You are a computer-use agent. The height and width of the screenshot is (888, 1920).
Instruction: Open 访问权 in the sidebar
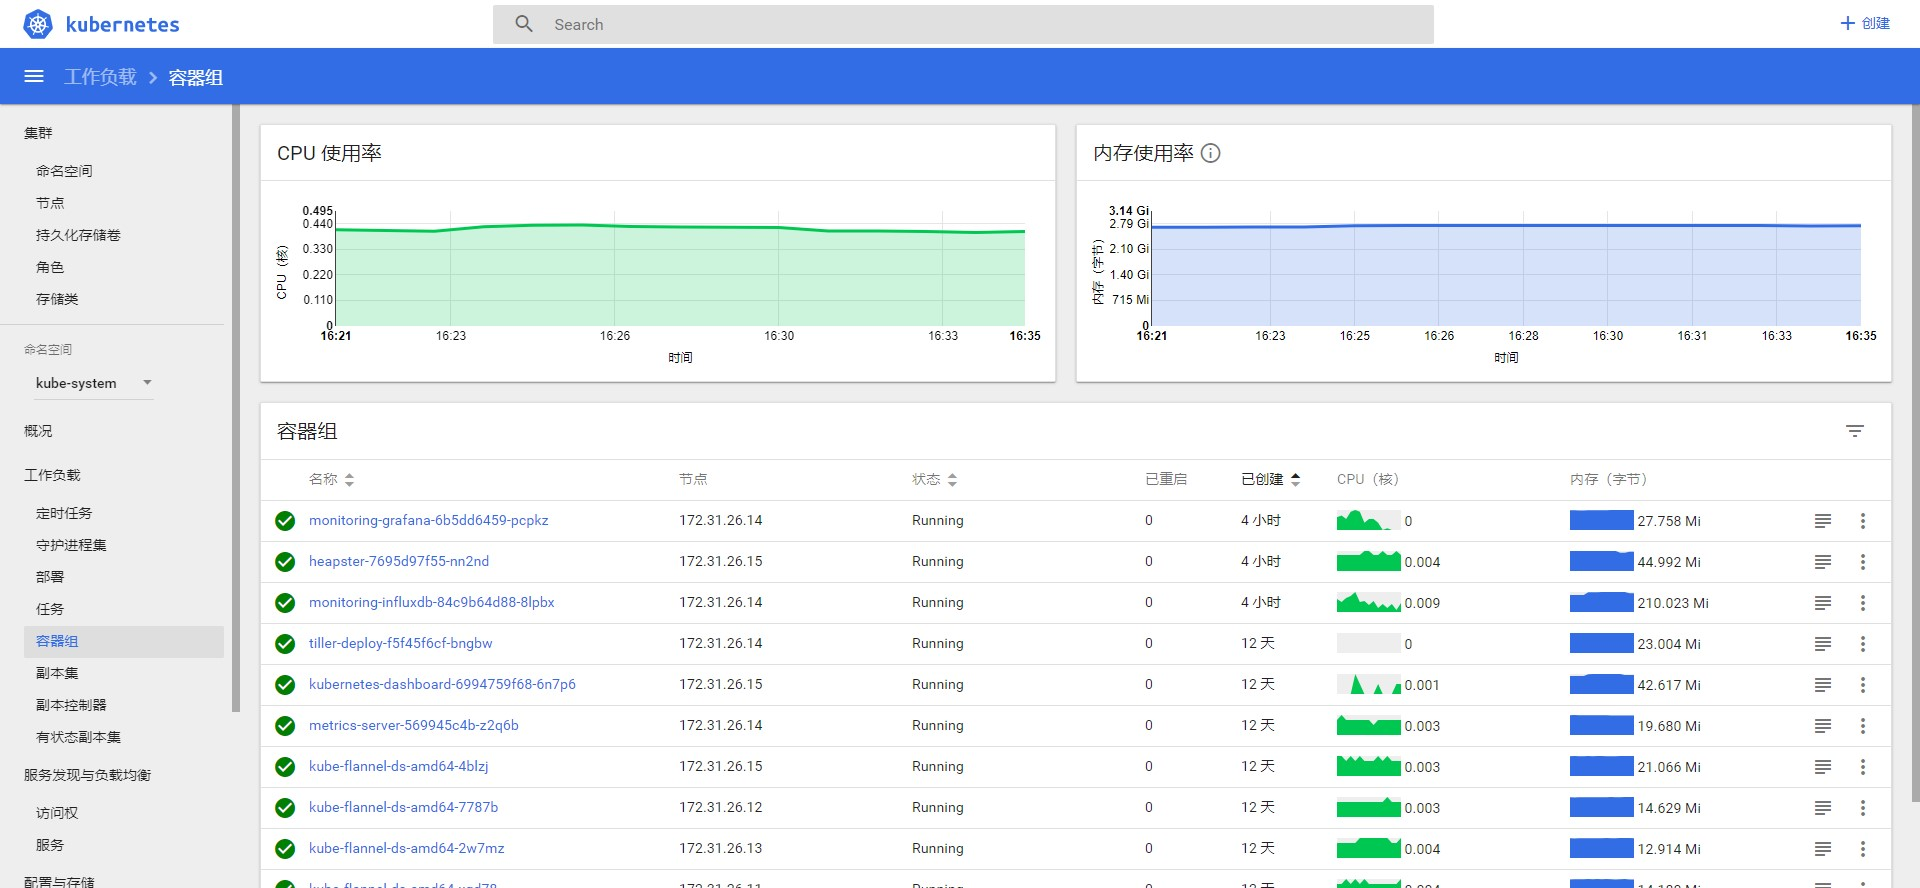[57, 813]
